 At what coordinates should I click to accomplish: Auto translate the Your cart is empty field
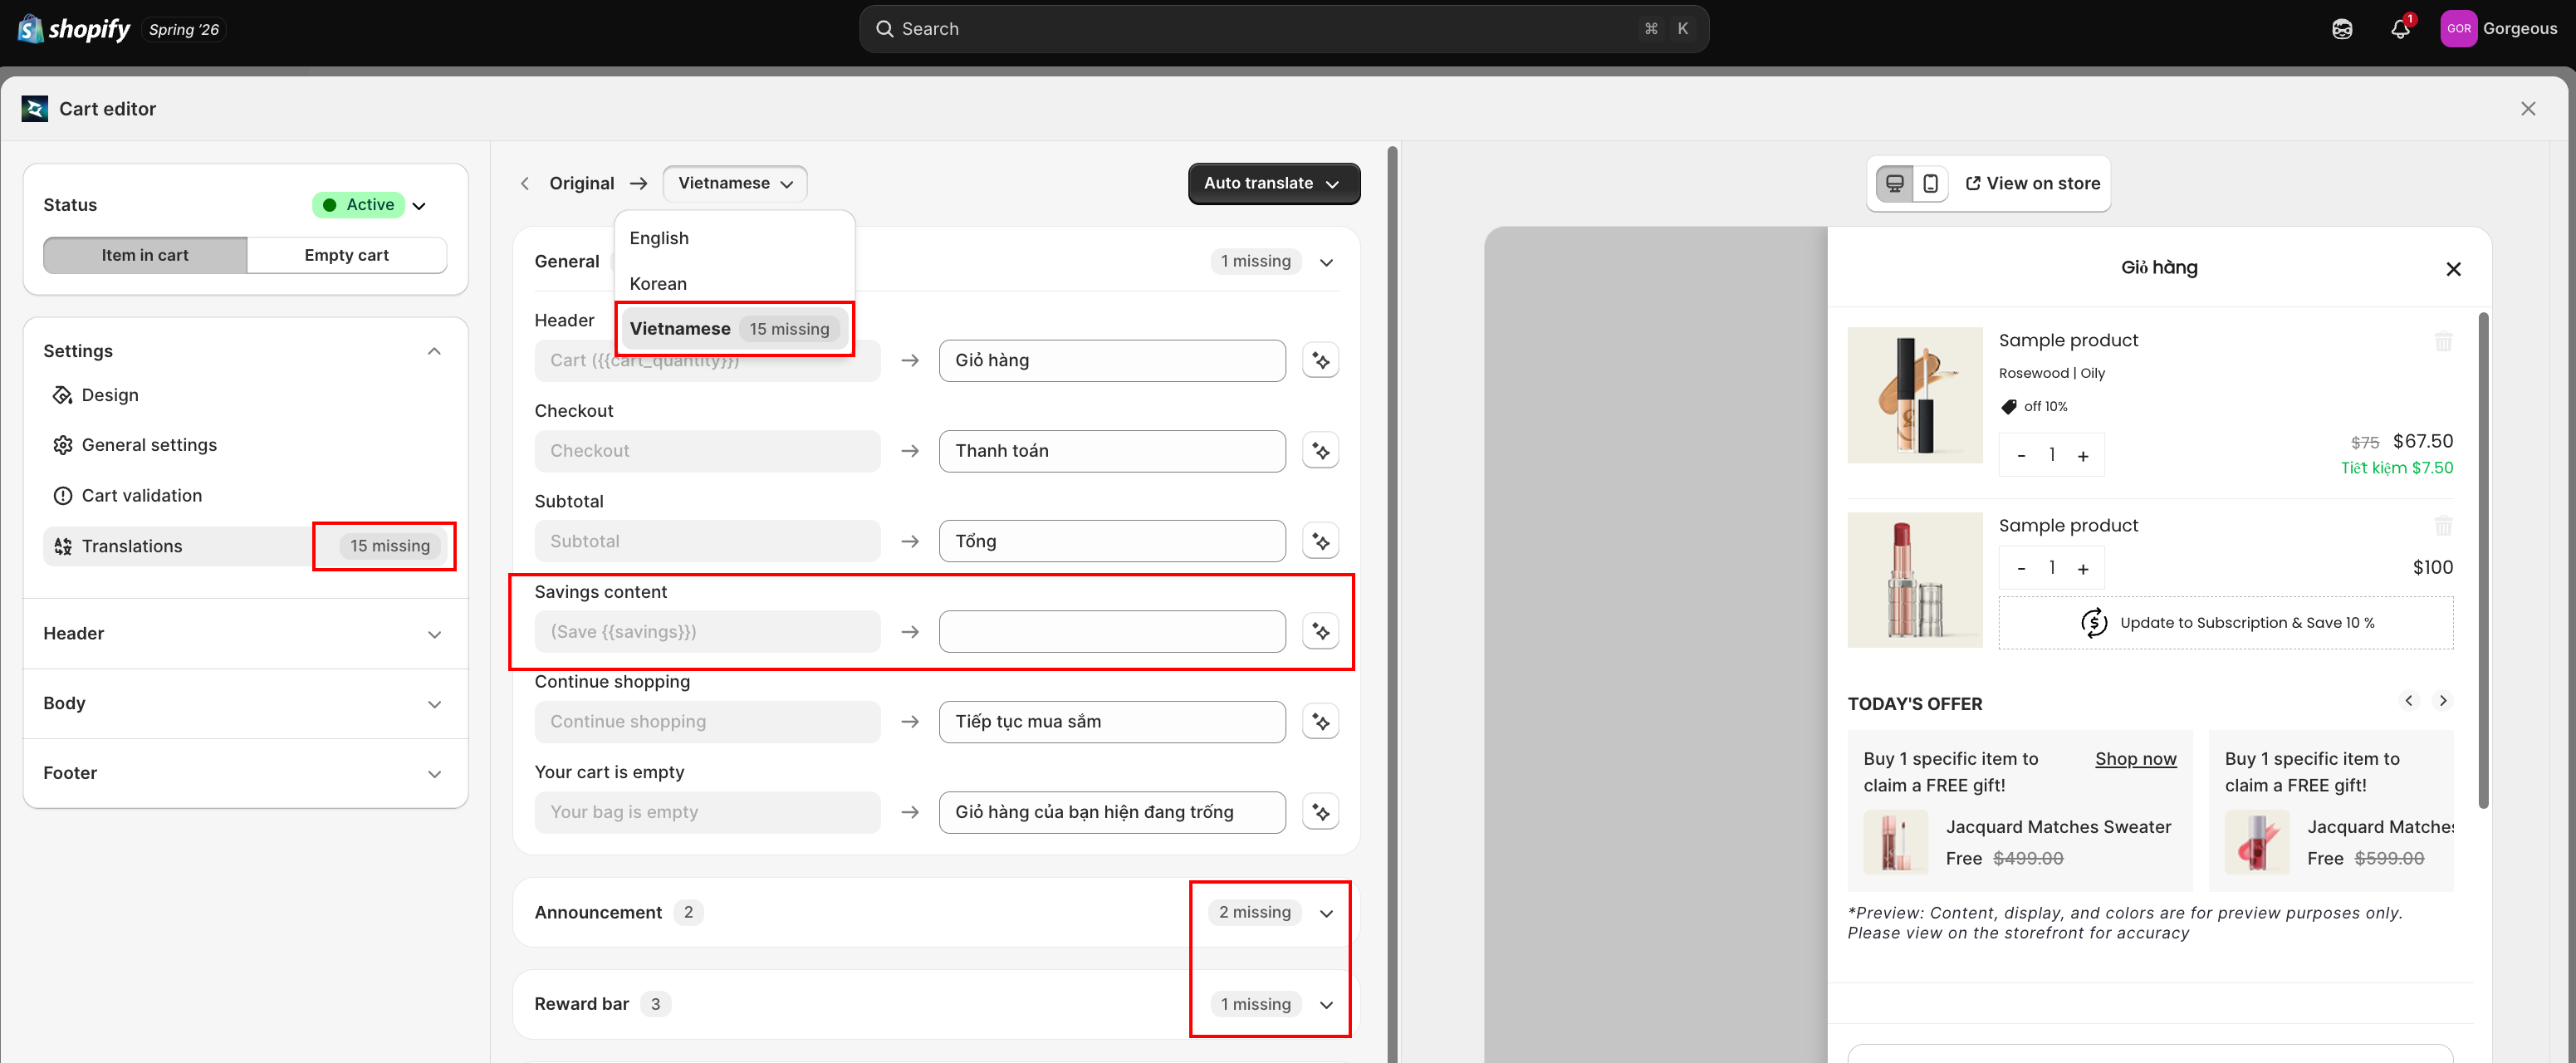pos(1320,812)
